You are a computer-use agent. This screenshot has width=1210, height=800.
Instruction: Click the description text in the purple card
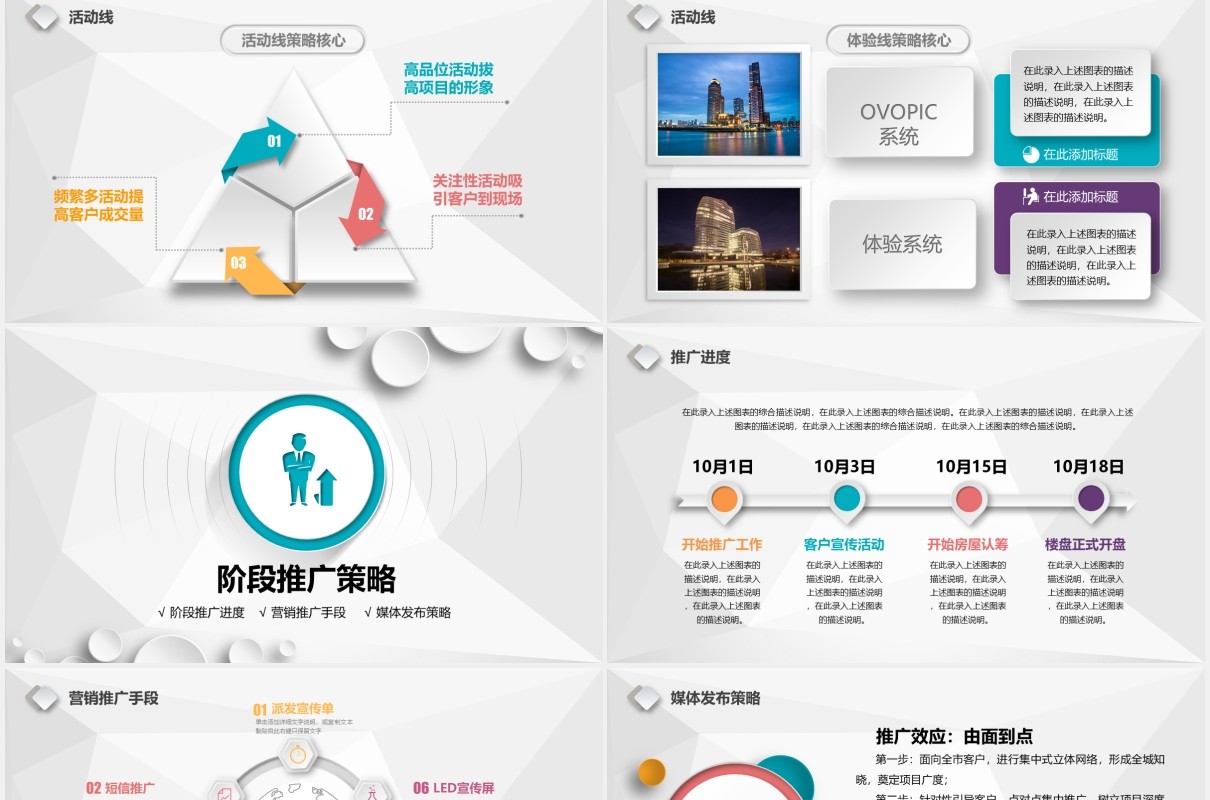pos(1081,257)
